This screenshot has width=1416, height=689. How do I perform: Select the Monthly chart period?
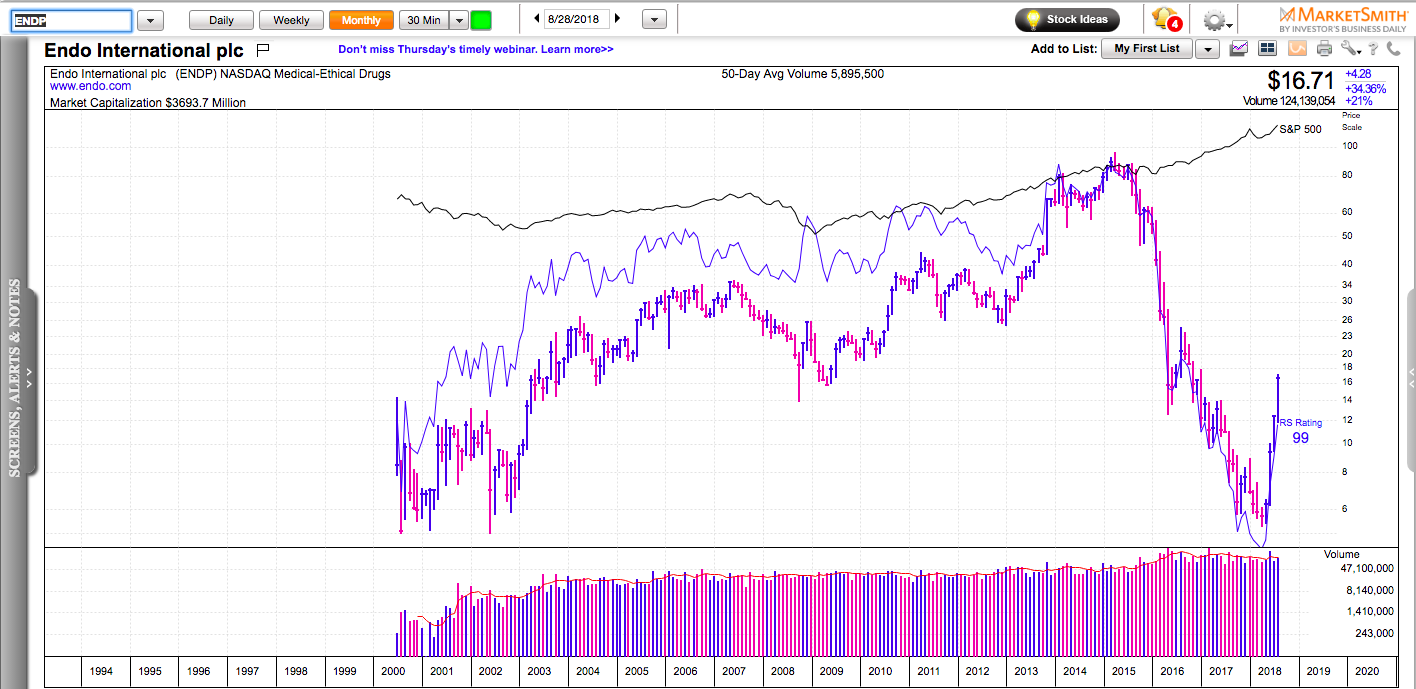[361, 20]
